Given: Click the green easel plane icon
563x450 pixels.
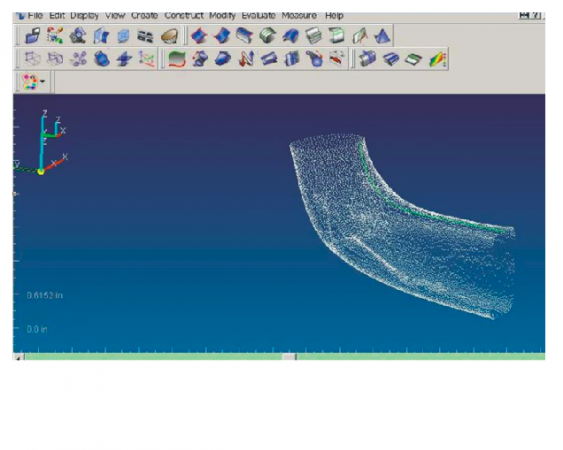Looking at the screenshot, I should tap(360, 36).
